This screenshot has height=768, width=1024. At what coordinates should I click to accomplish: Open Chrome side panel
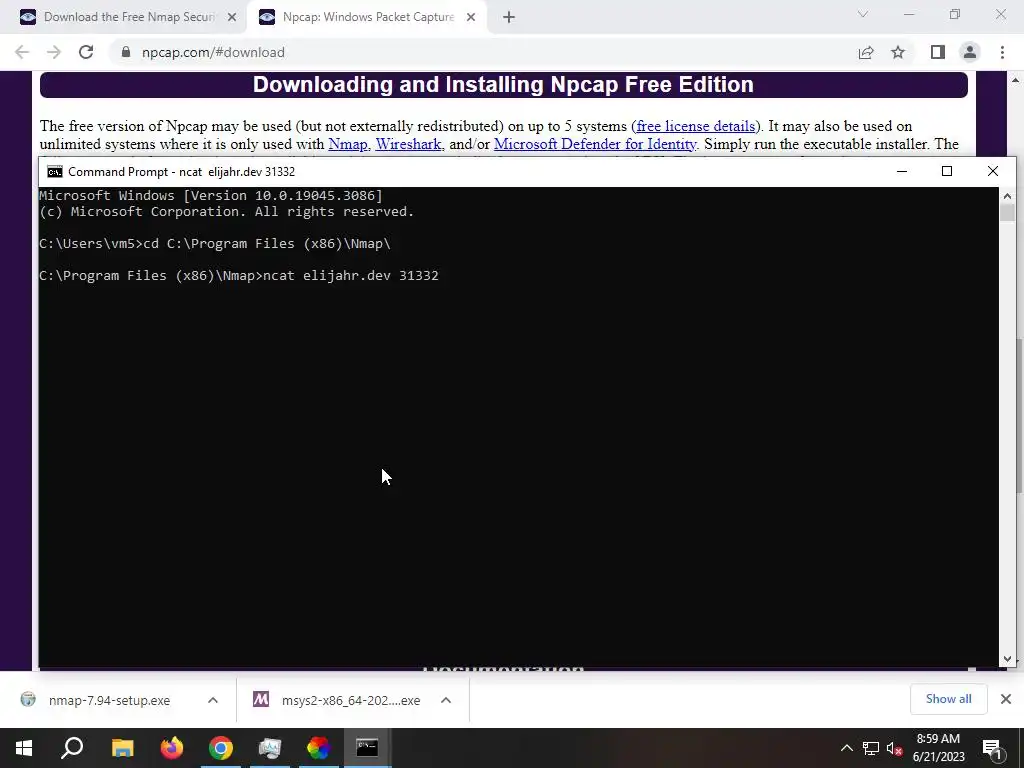pyautogui.click(x=938, y=52)
